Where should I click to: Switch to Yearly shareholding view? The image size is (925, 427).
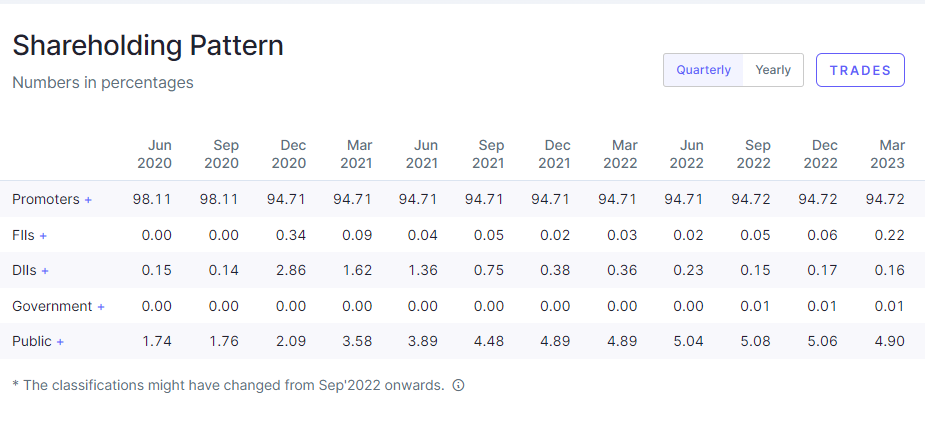pos(773,70)
